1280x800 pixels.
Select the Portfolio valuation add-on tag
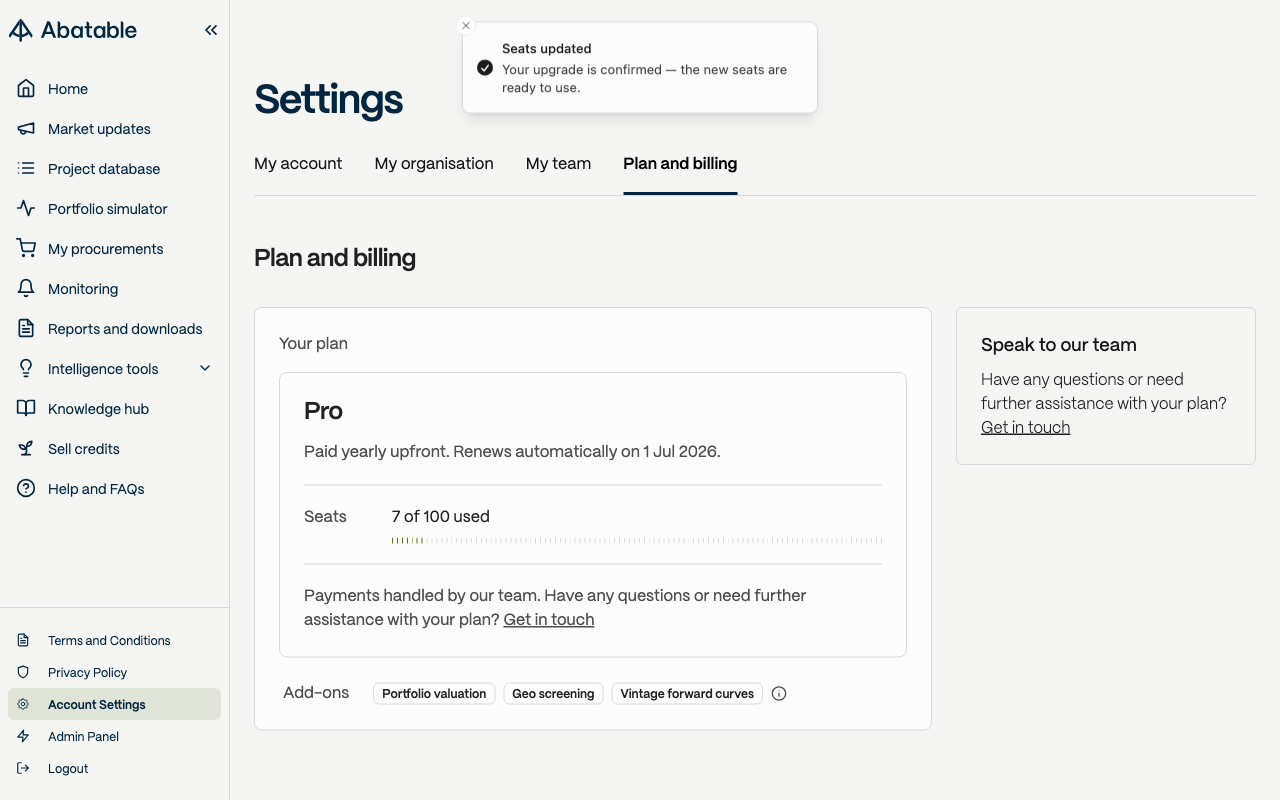pos(434,694)
